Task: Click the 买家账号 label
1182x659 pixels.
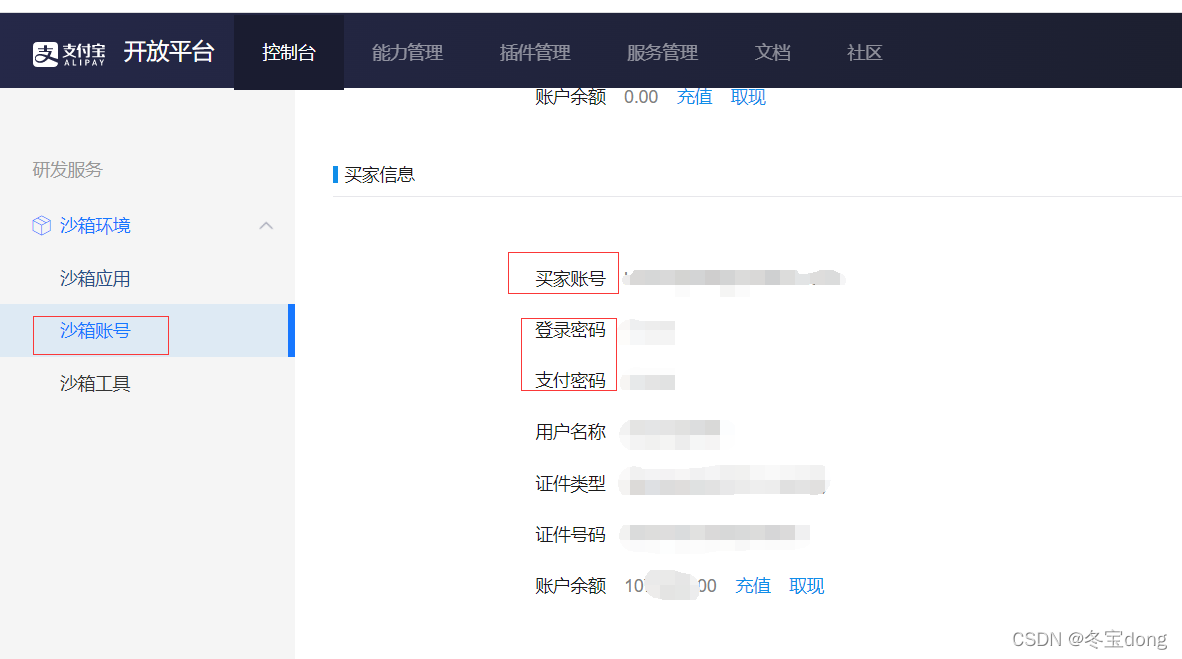Action: [x=570, y=279]
